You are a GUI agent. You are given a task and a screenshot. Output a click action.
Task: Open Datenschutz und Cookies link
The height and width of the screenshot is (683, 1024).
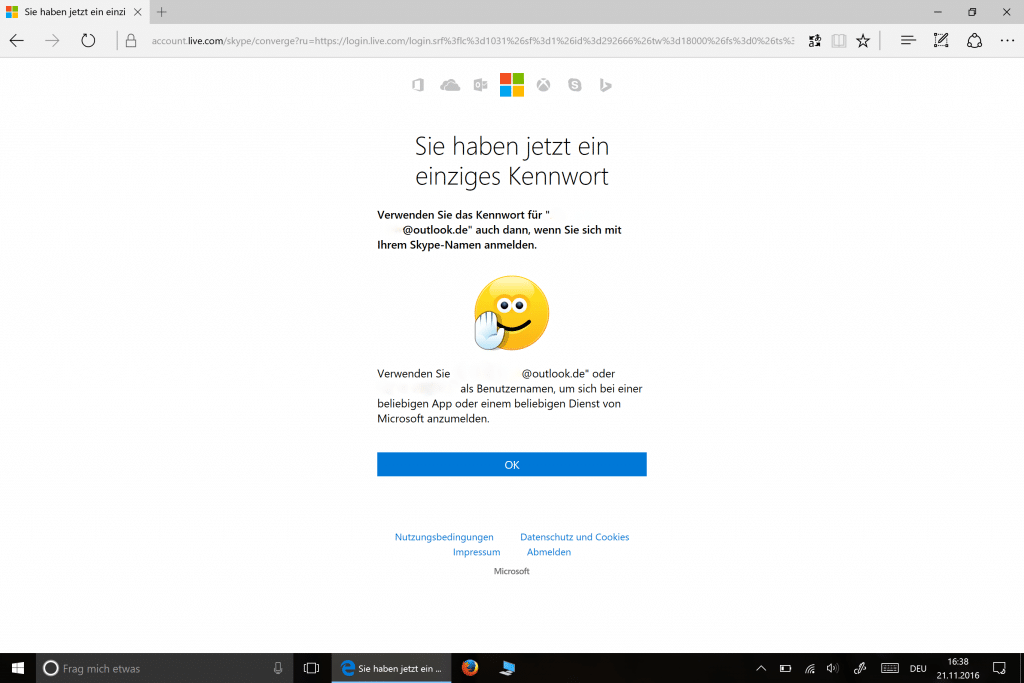[575, 537]
